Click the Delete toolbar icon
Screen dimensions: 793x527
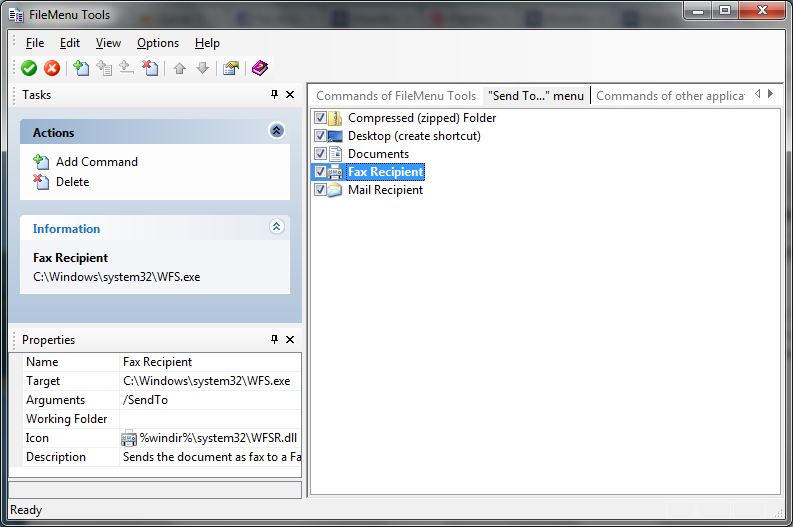(150, 68)
